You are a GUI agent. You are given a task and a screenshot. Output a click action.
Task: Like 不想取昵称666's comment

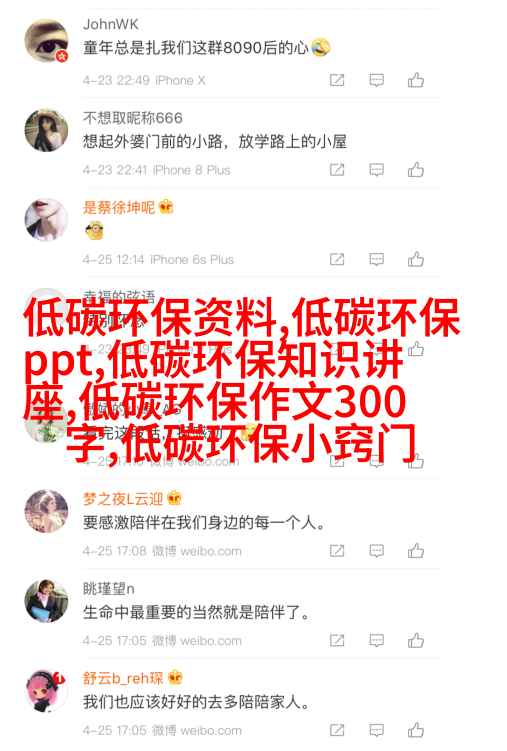[416, 170]
